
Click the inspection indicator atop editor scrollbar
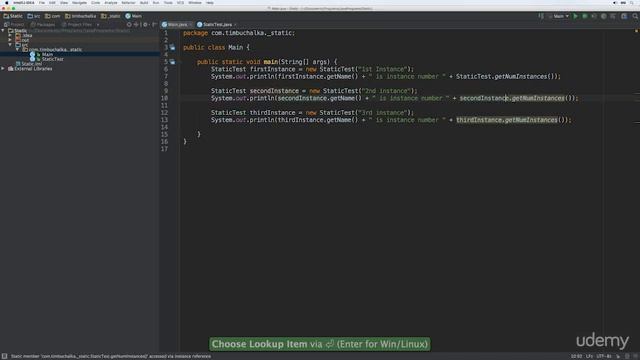coord(636,31)
